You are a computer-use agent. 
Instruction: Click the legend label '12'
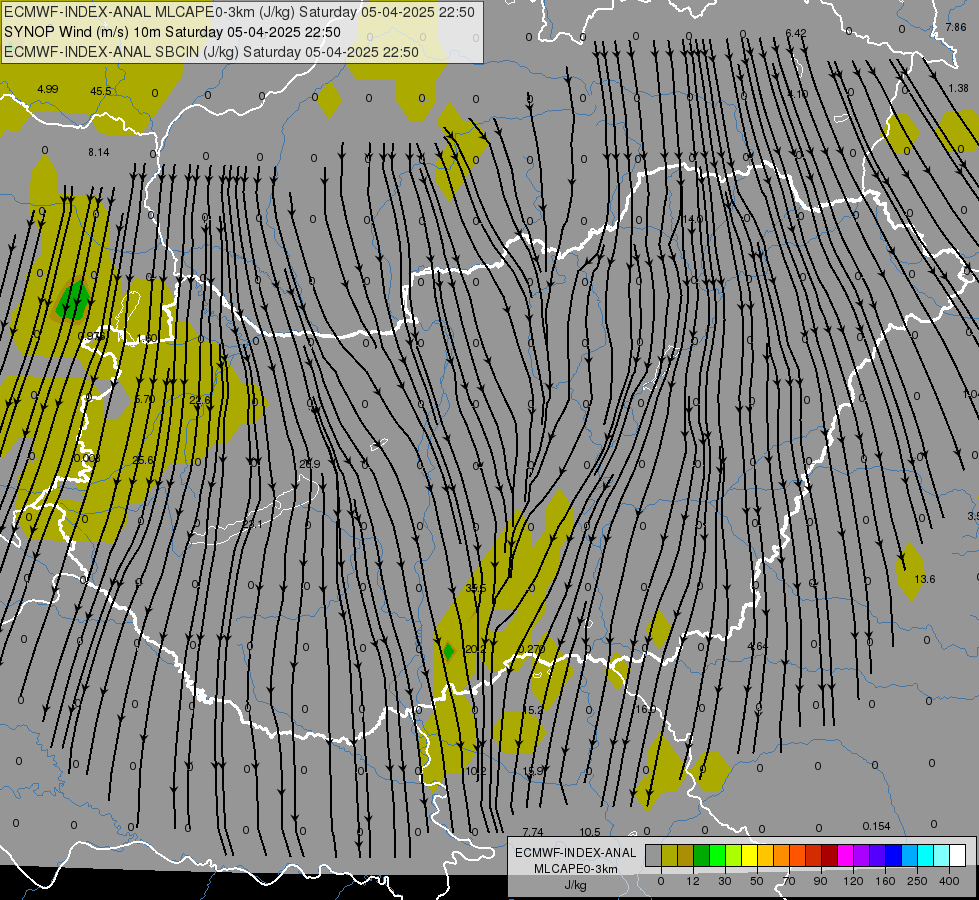click(x=692, y=881)
